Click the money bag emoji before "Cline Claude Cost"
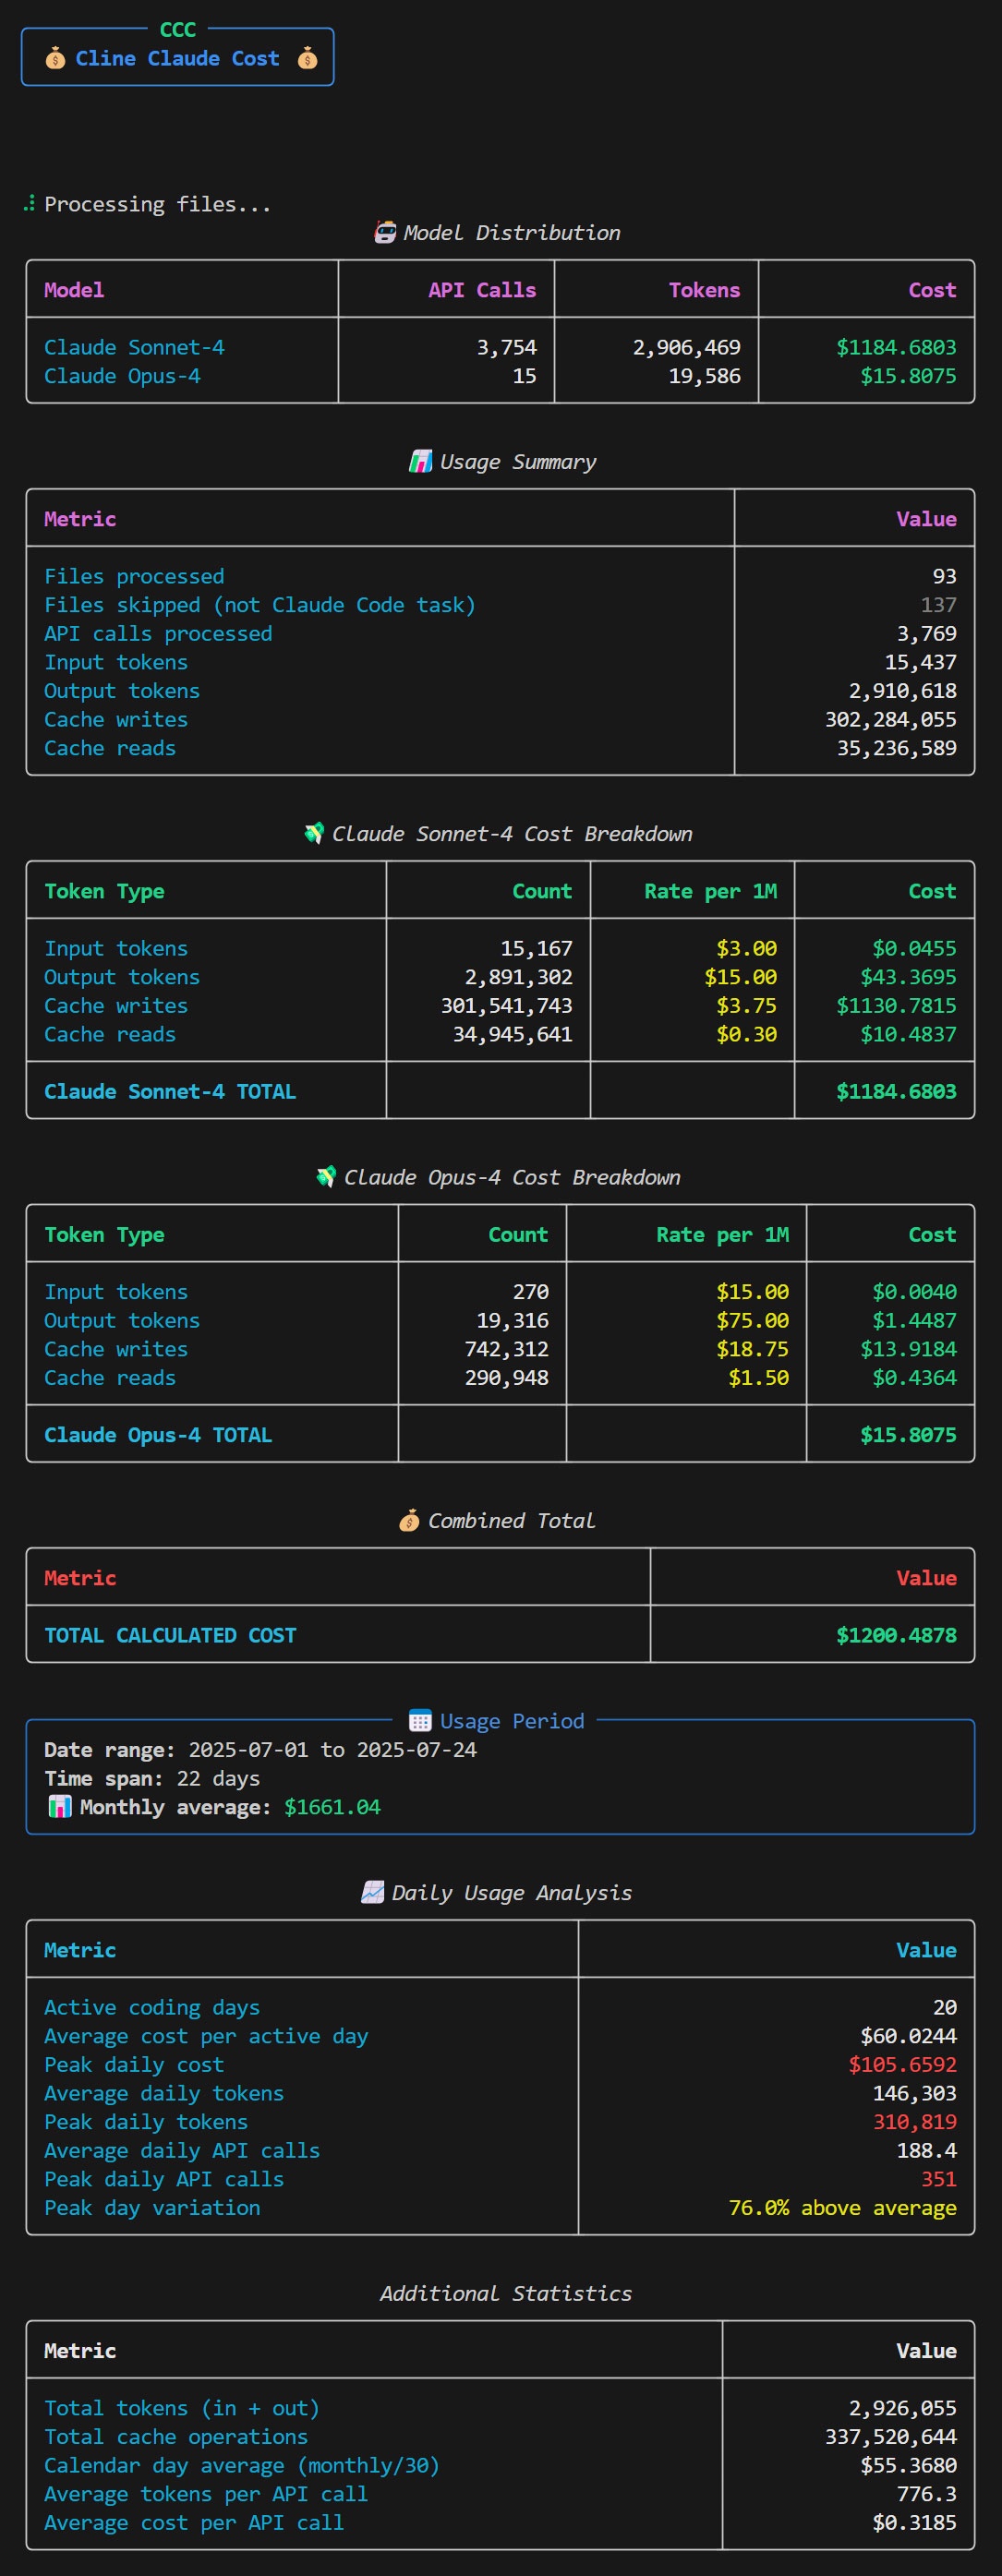Screen dimensions: 1002x2576 click(55, 59)
